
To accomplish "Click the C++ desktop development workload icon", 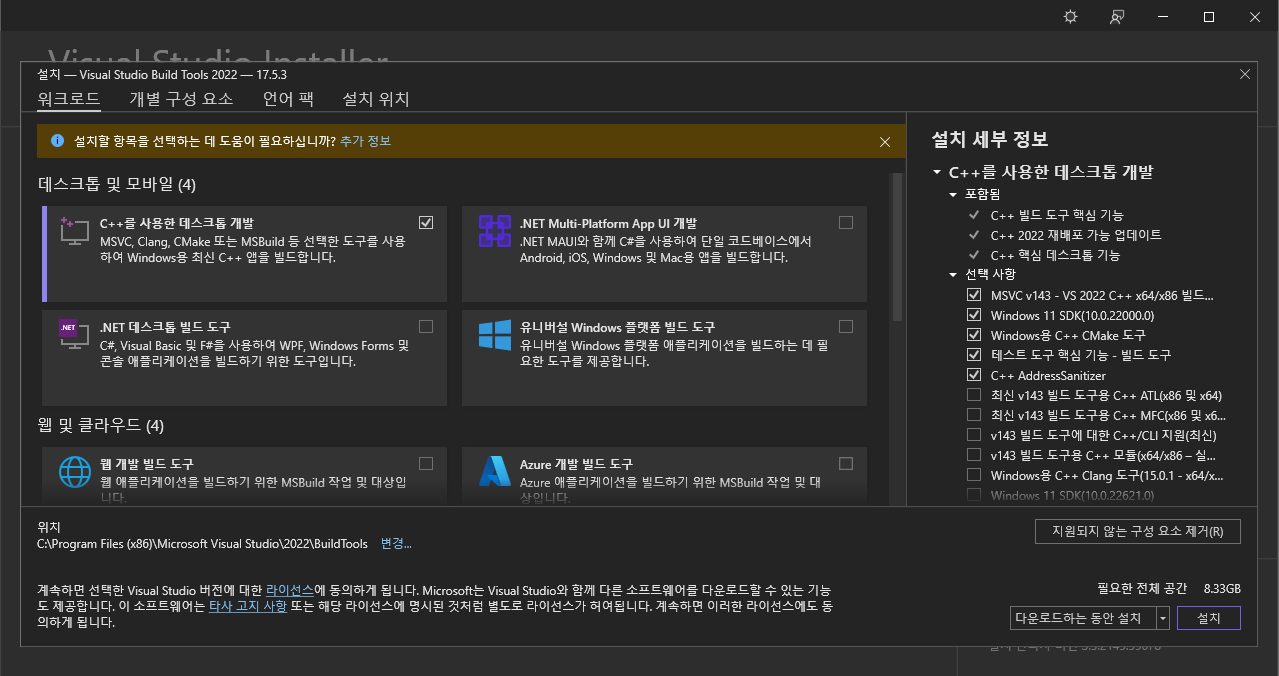I will (75, 231).
